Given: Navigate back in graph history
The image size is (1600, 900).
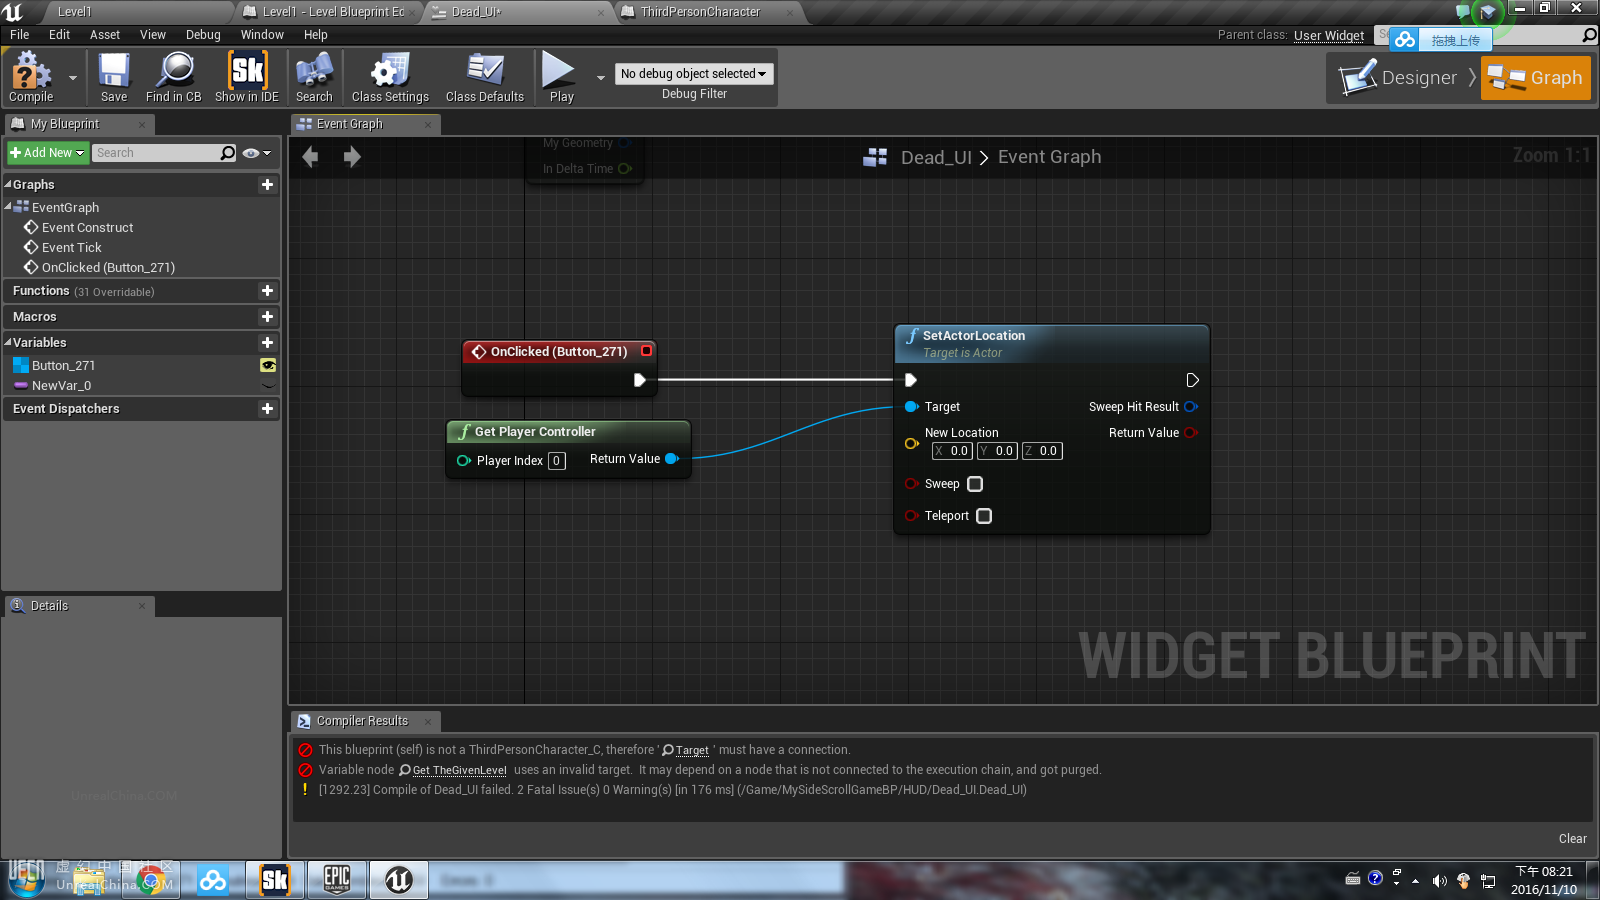Looking at the screenshot, I should 310,156.
